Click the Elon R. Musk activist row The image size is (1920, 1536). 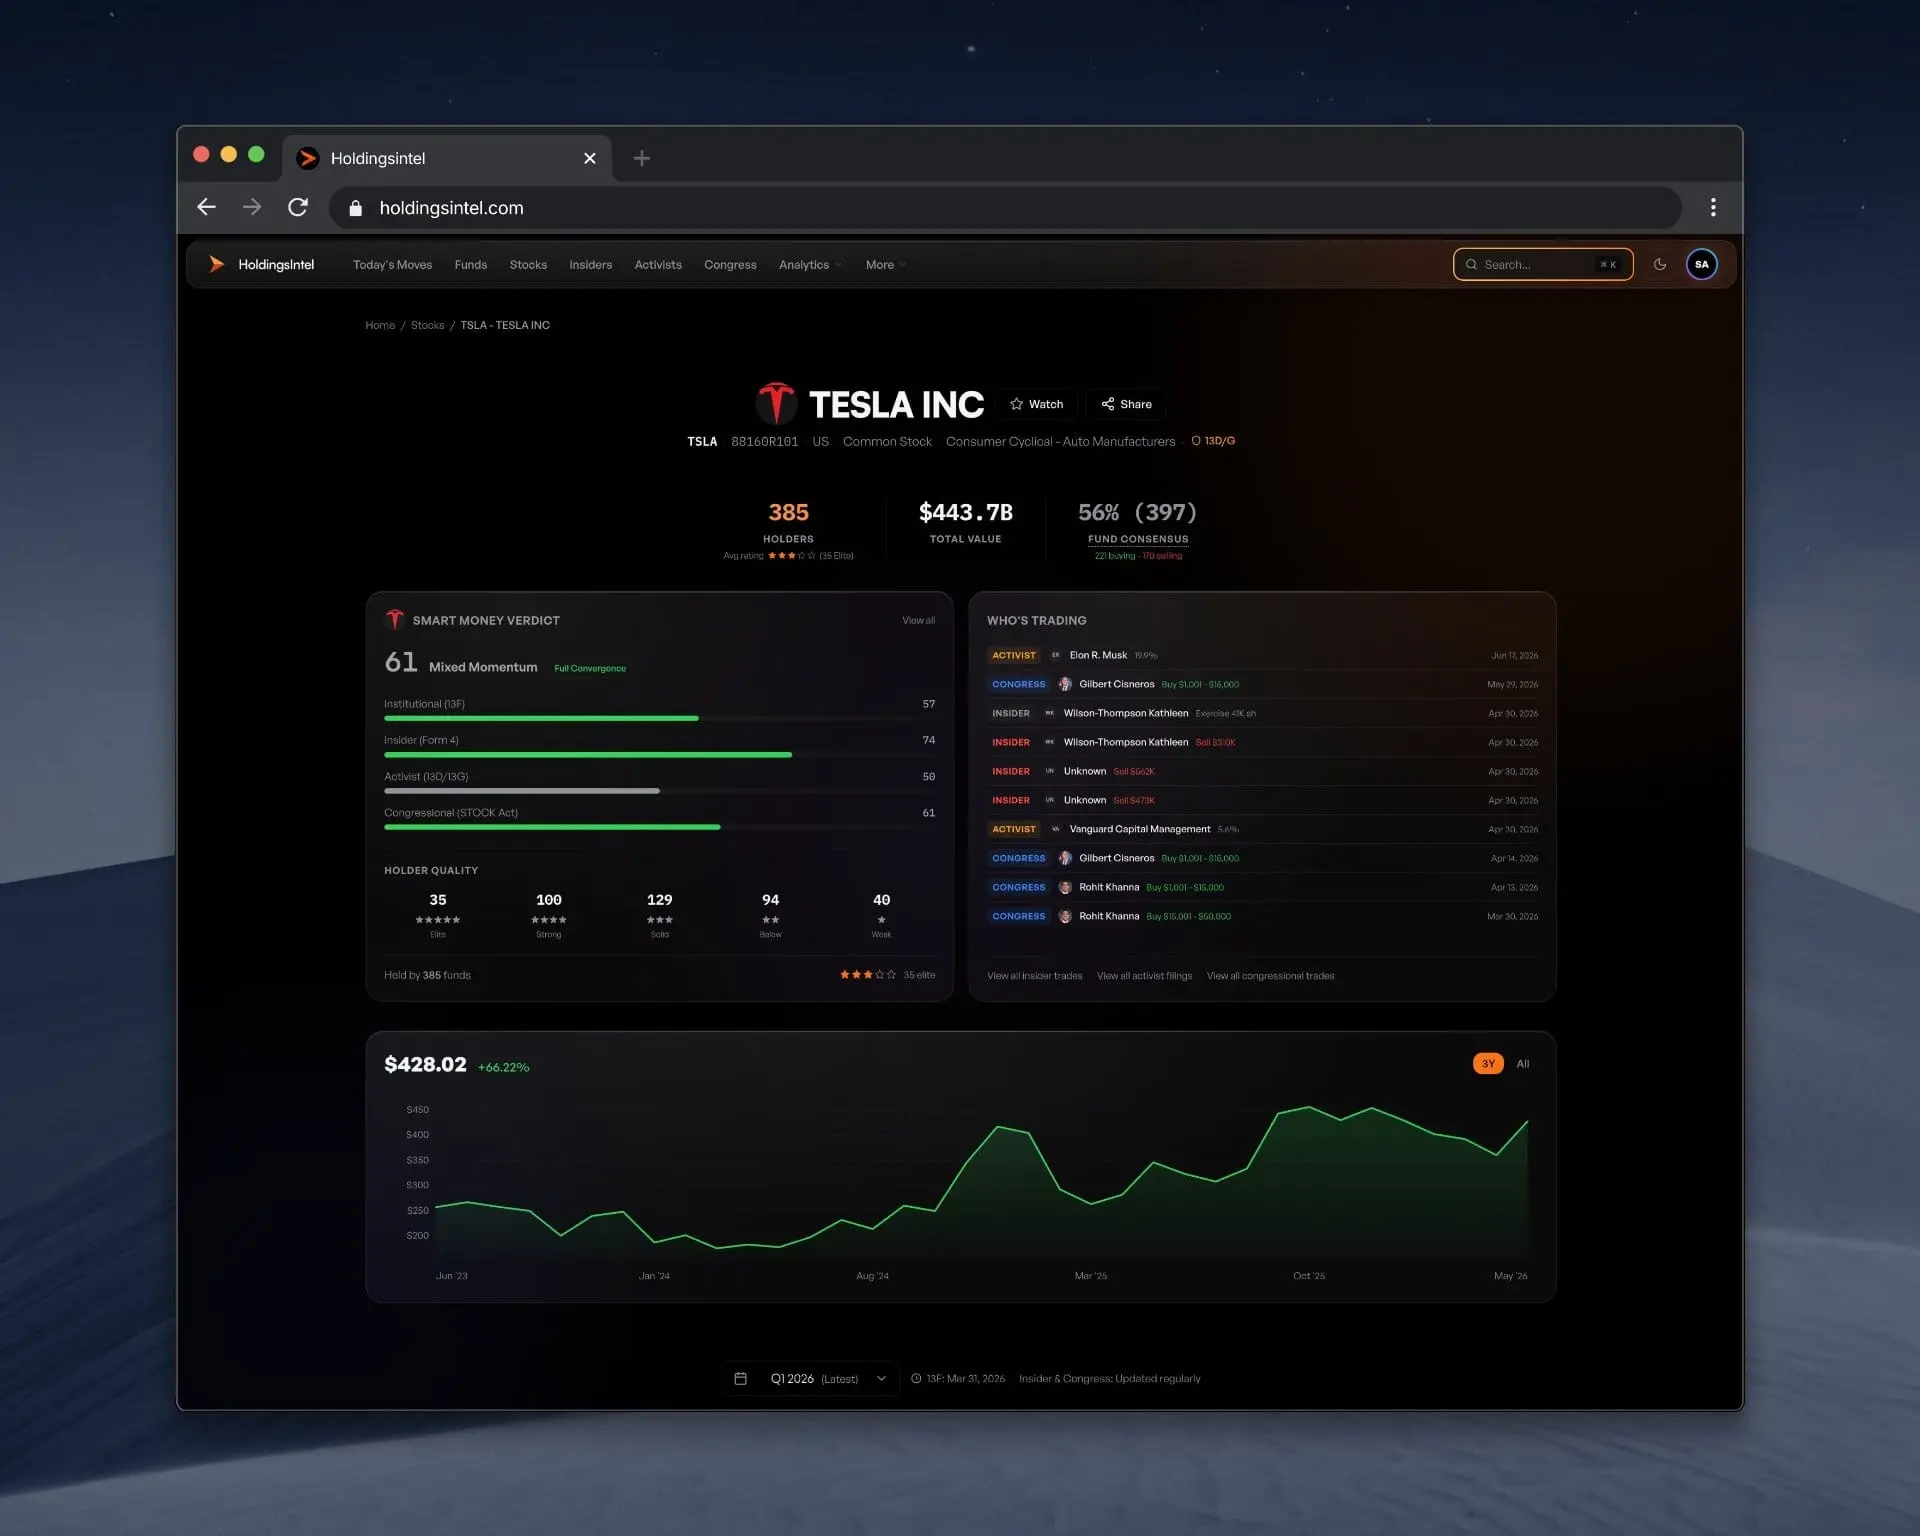coord(1262,656)
